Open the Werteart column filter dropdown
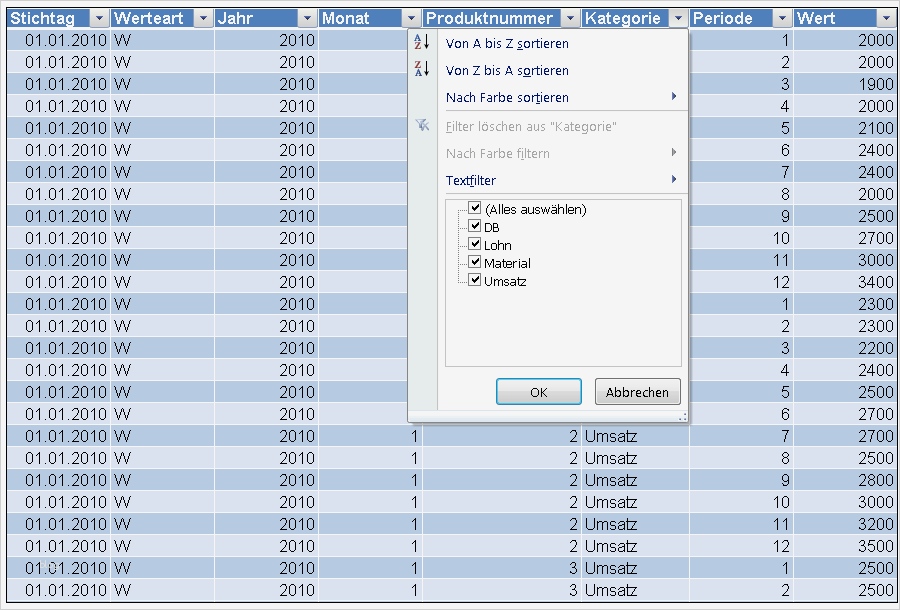The image size is (900, 610). 203,17
